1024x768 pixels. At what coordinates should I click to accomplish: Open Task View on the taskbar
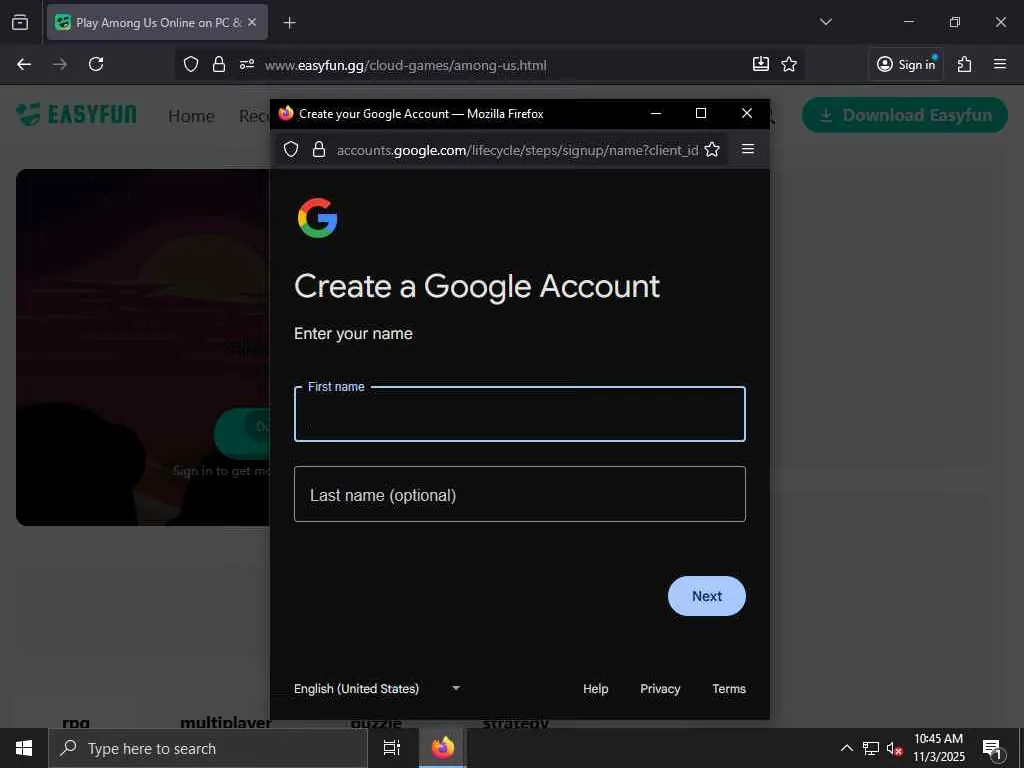click(392, 748)
